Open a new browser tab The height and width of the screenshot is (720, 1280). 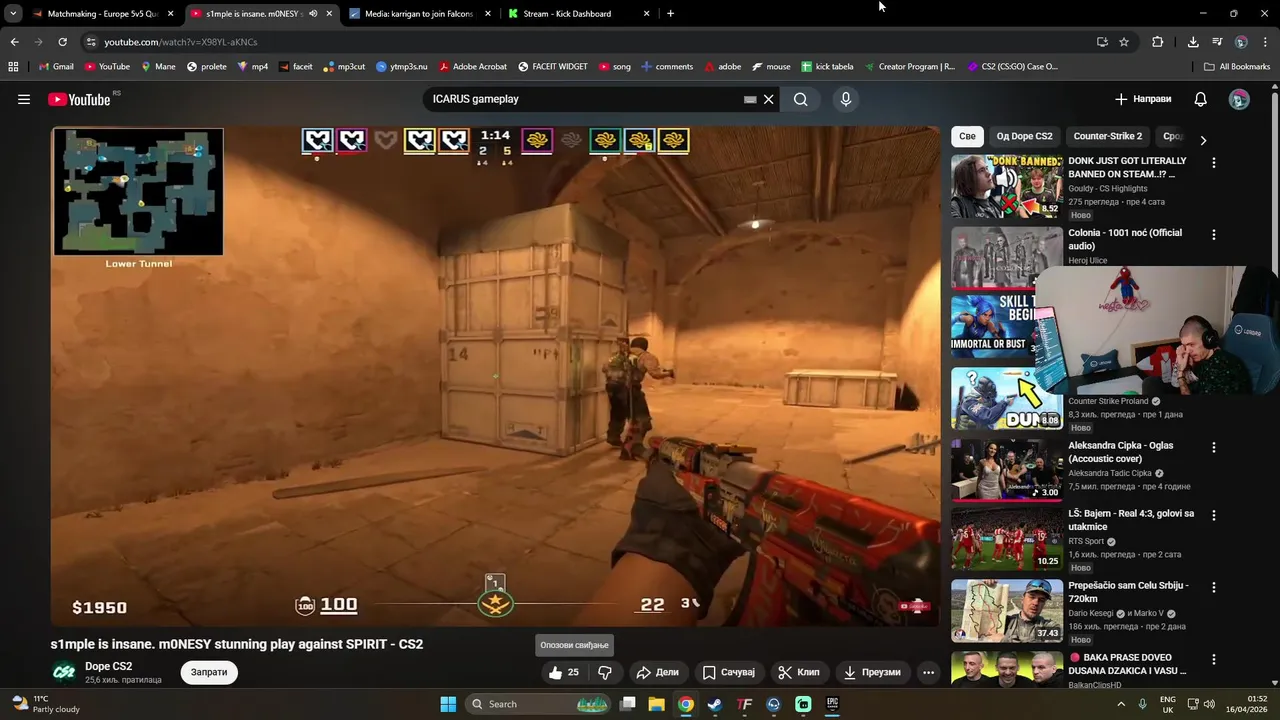tap(670, 14)
